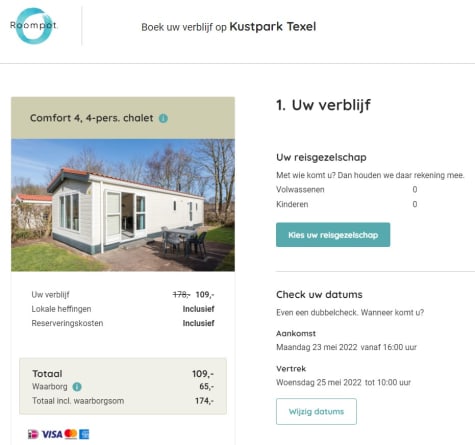Click the iDEAL payment icon
The image size is (475, 445).
pos(33,434)
